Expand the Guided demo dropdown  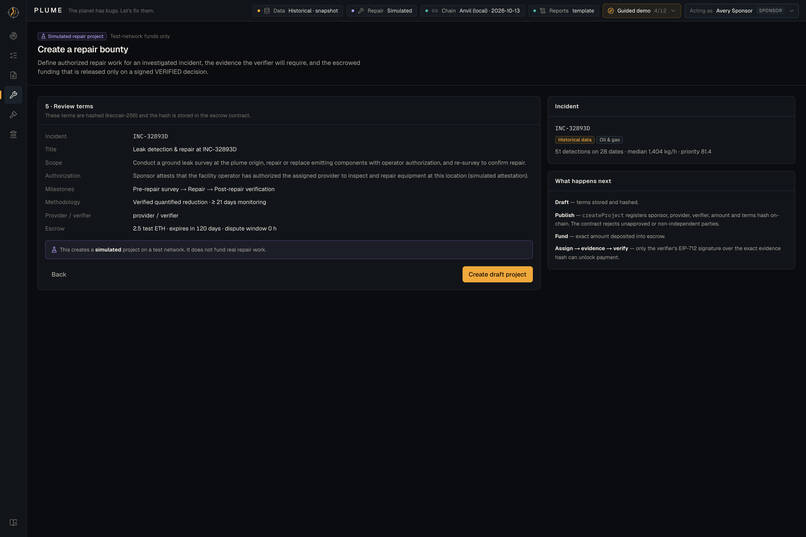(642, 11)
